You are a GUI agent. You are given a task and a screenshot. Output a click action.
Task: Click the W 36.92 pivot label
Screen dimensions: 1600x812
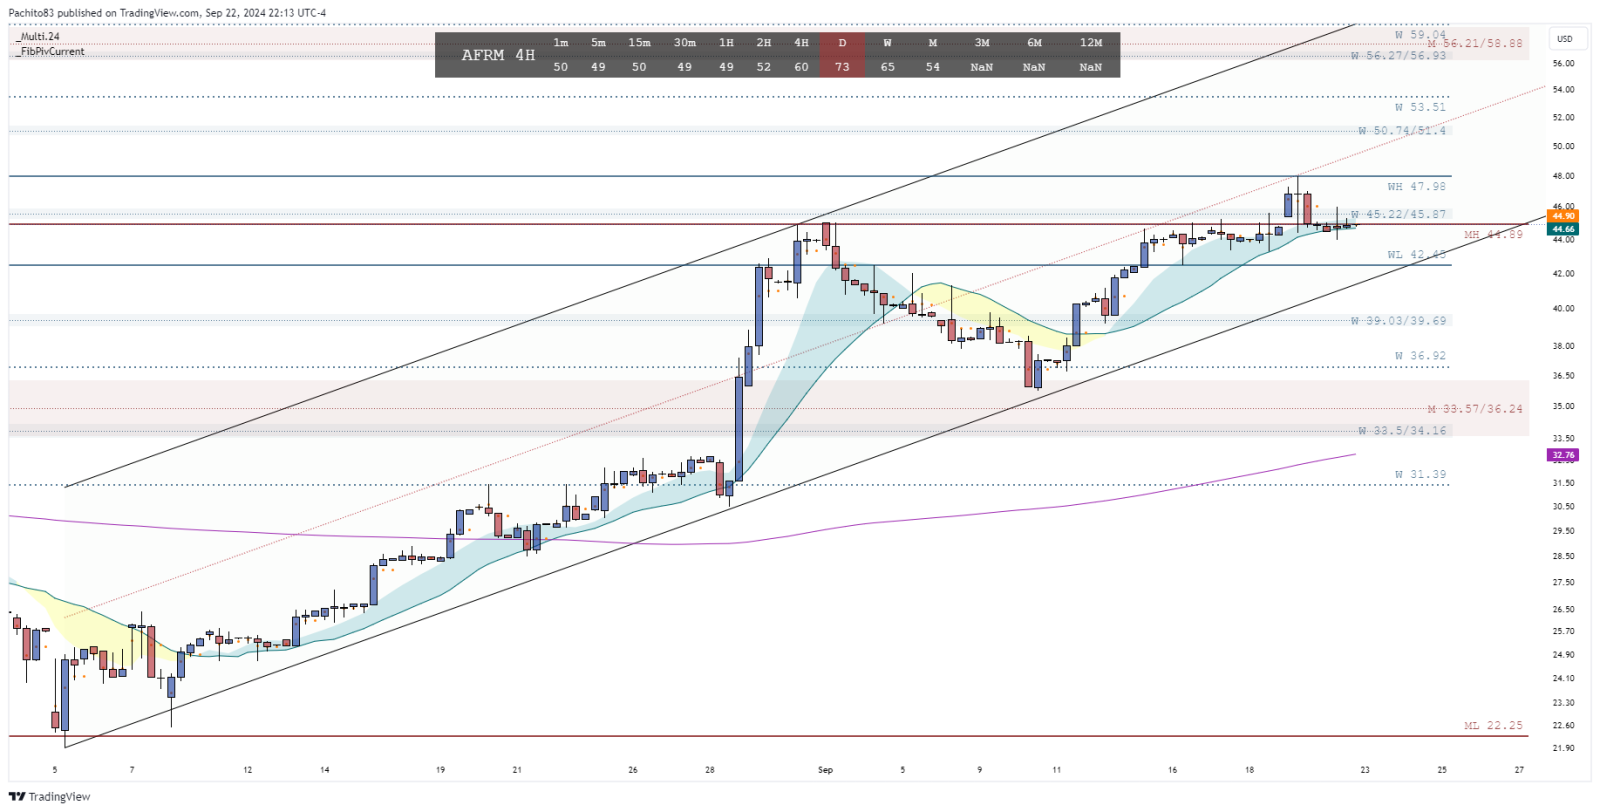1421,356
